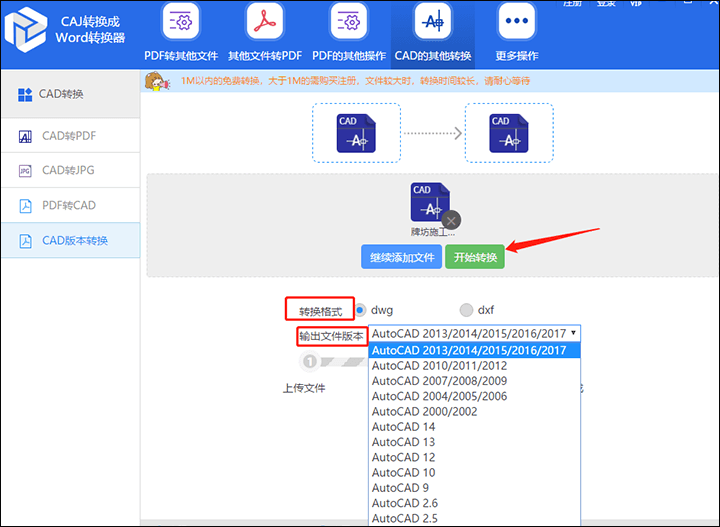
Task: Click the CAD转换 grid icon
Action: coord(25,95)
